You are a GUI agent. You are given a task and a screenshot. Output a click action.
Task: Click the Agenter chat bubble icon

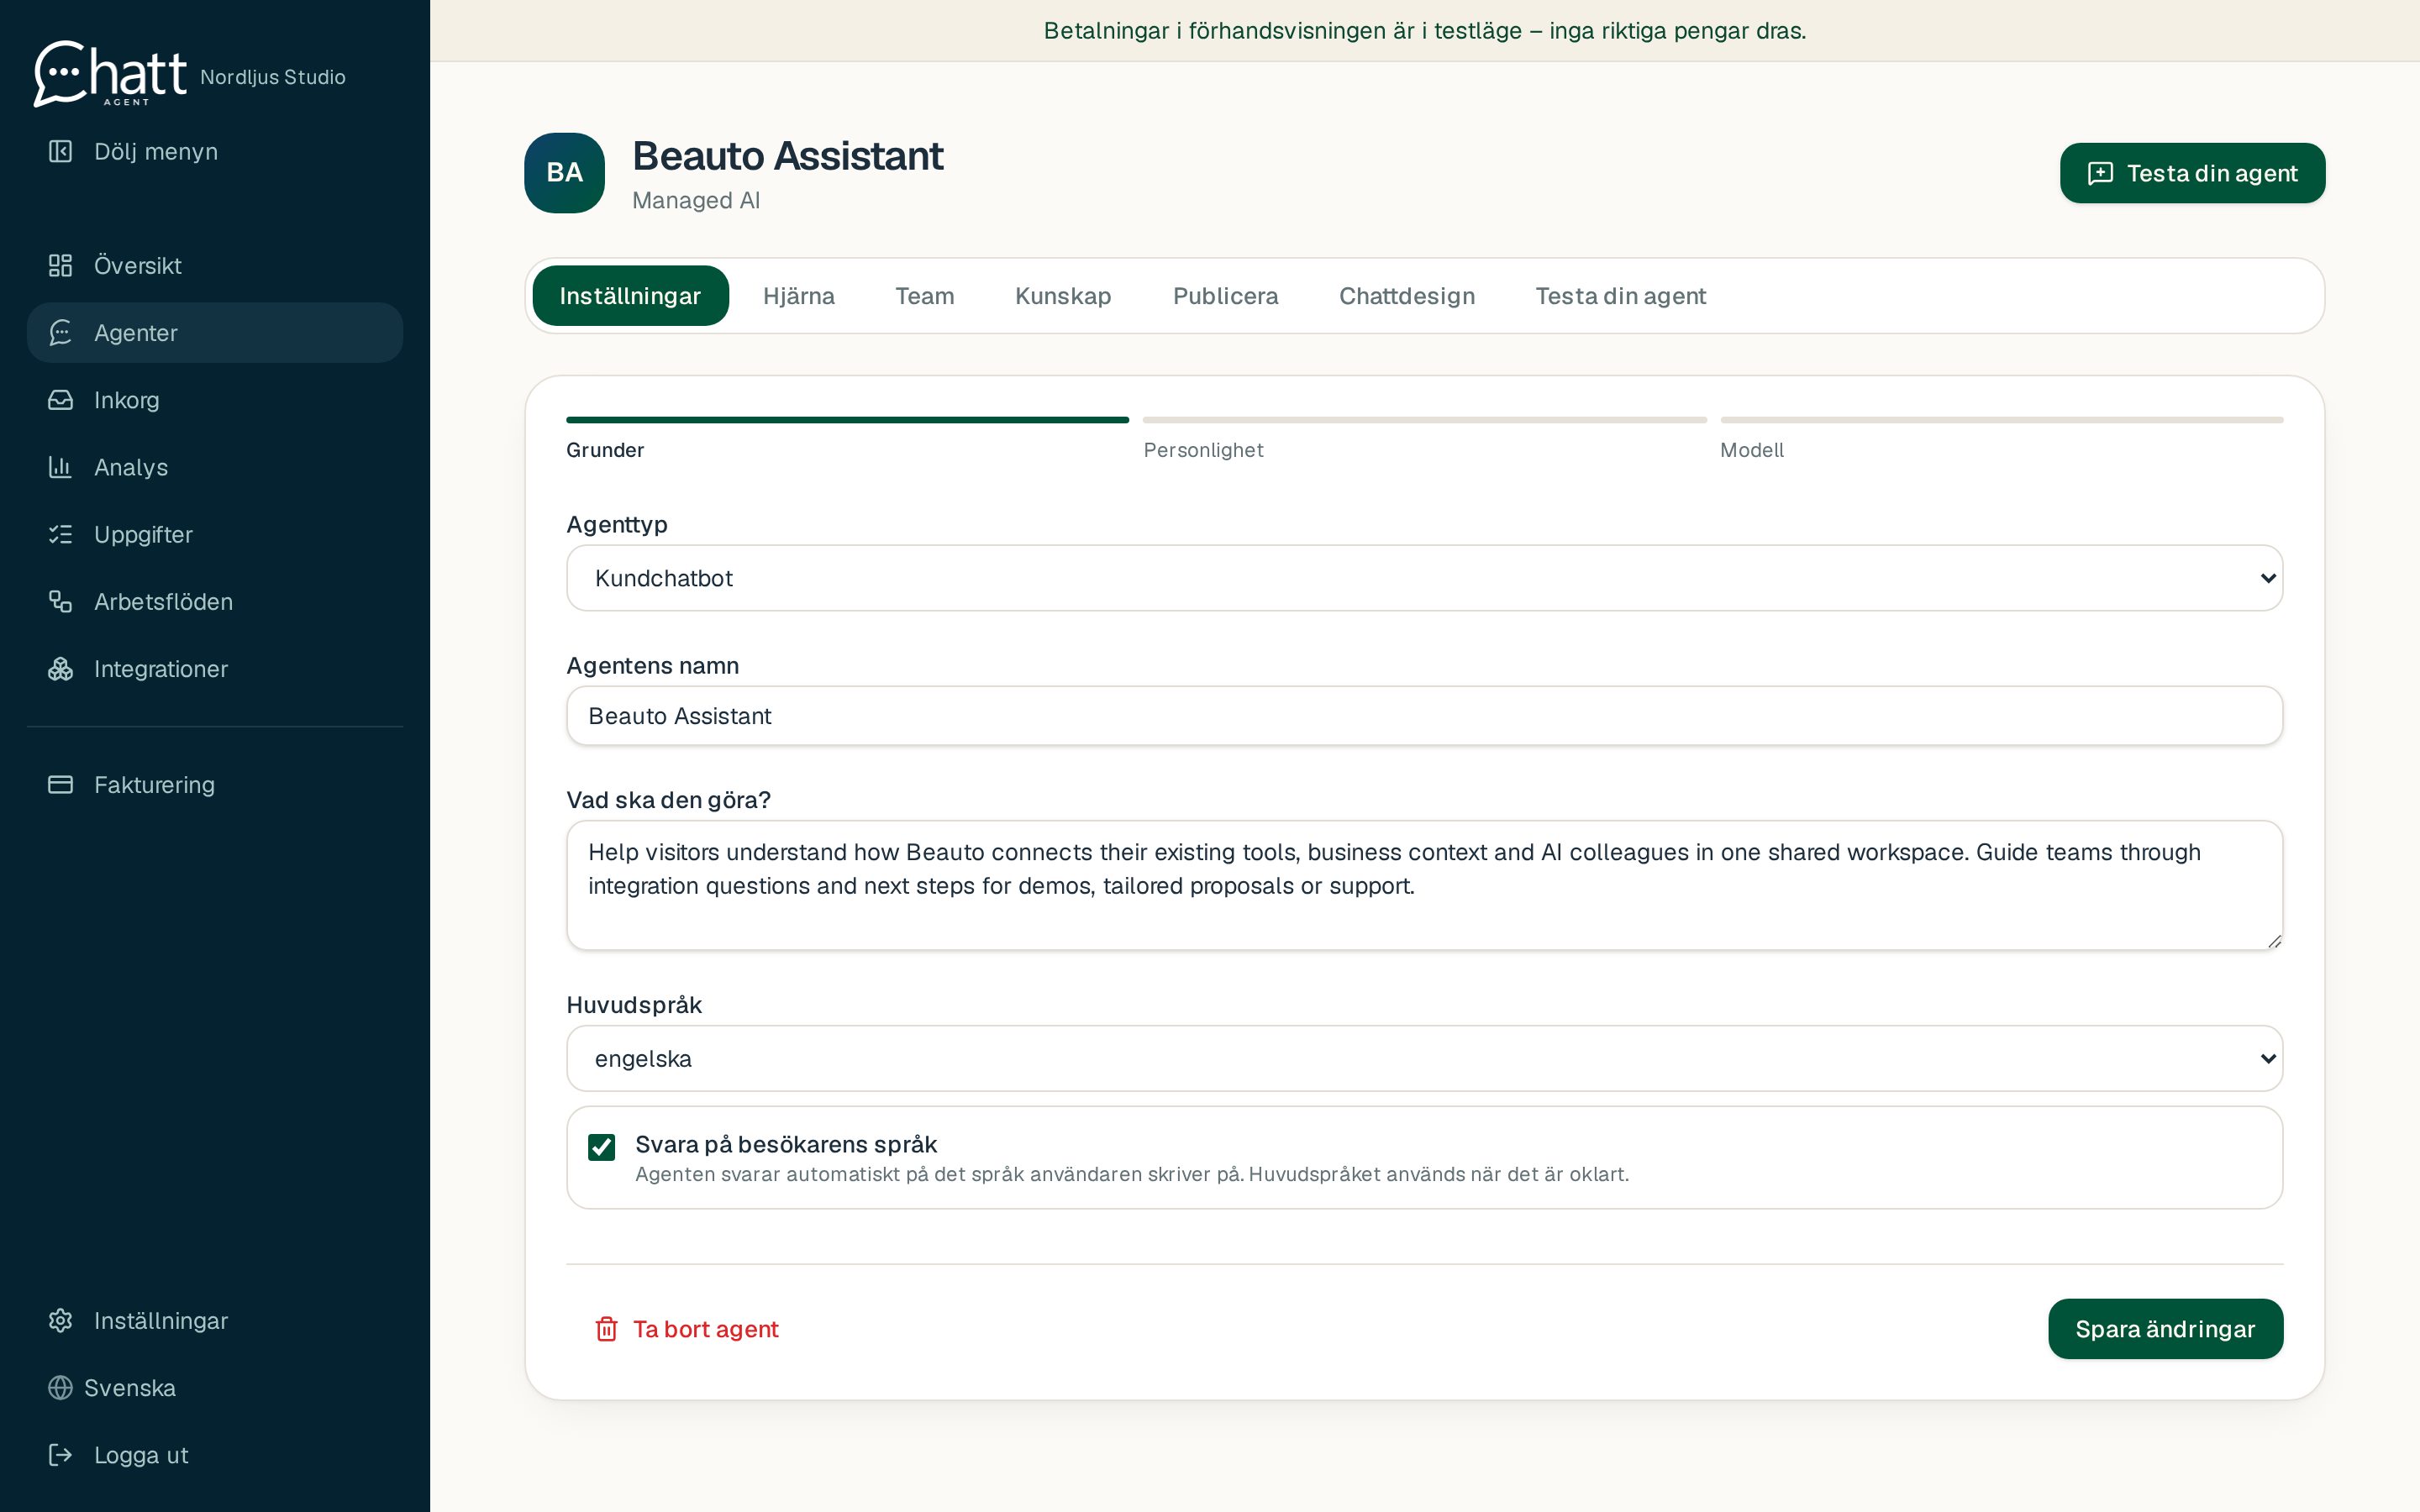click(x=60, y=332)
